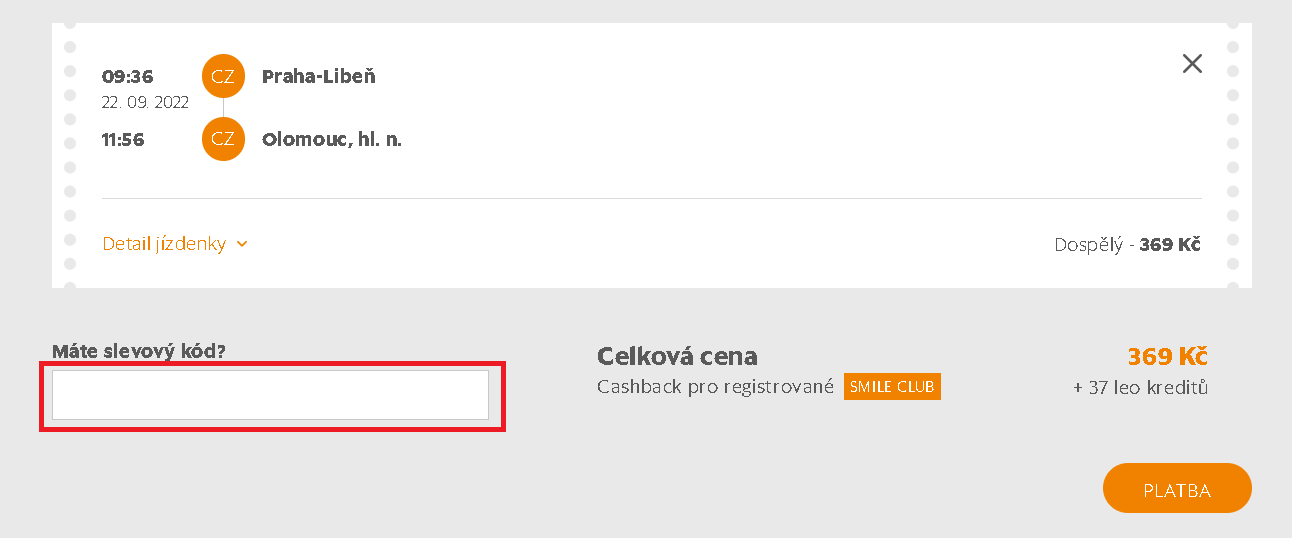Image resolution: width=1293 pixels, height=539 pixels.
Task: Click the orange CZ icon beside Praha-Libeň
Action: coord(223,76)
